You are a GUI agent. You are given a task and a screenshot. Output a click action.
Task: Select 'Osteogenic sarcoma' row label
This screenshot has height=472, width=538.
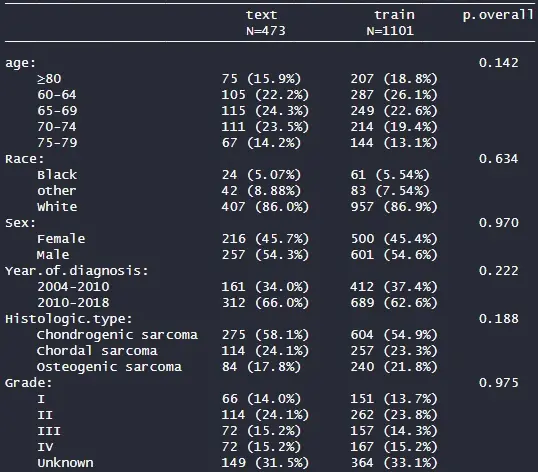pyautogui.click(x=109, y=367)
